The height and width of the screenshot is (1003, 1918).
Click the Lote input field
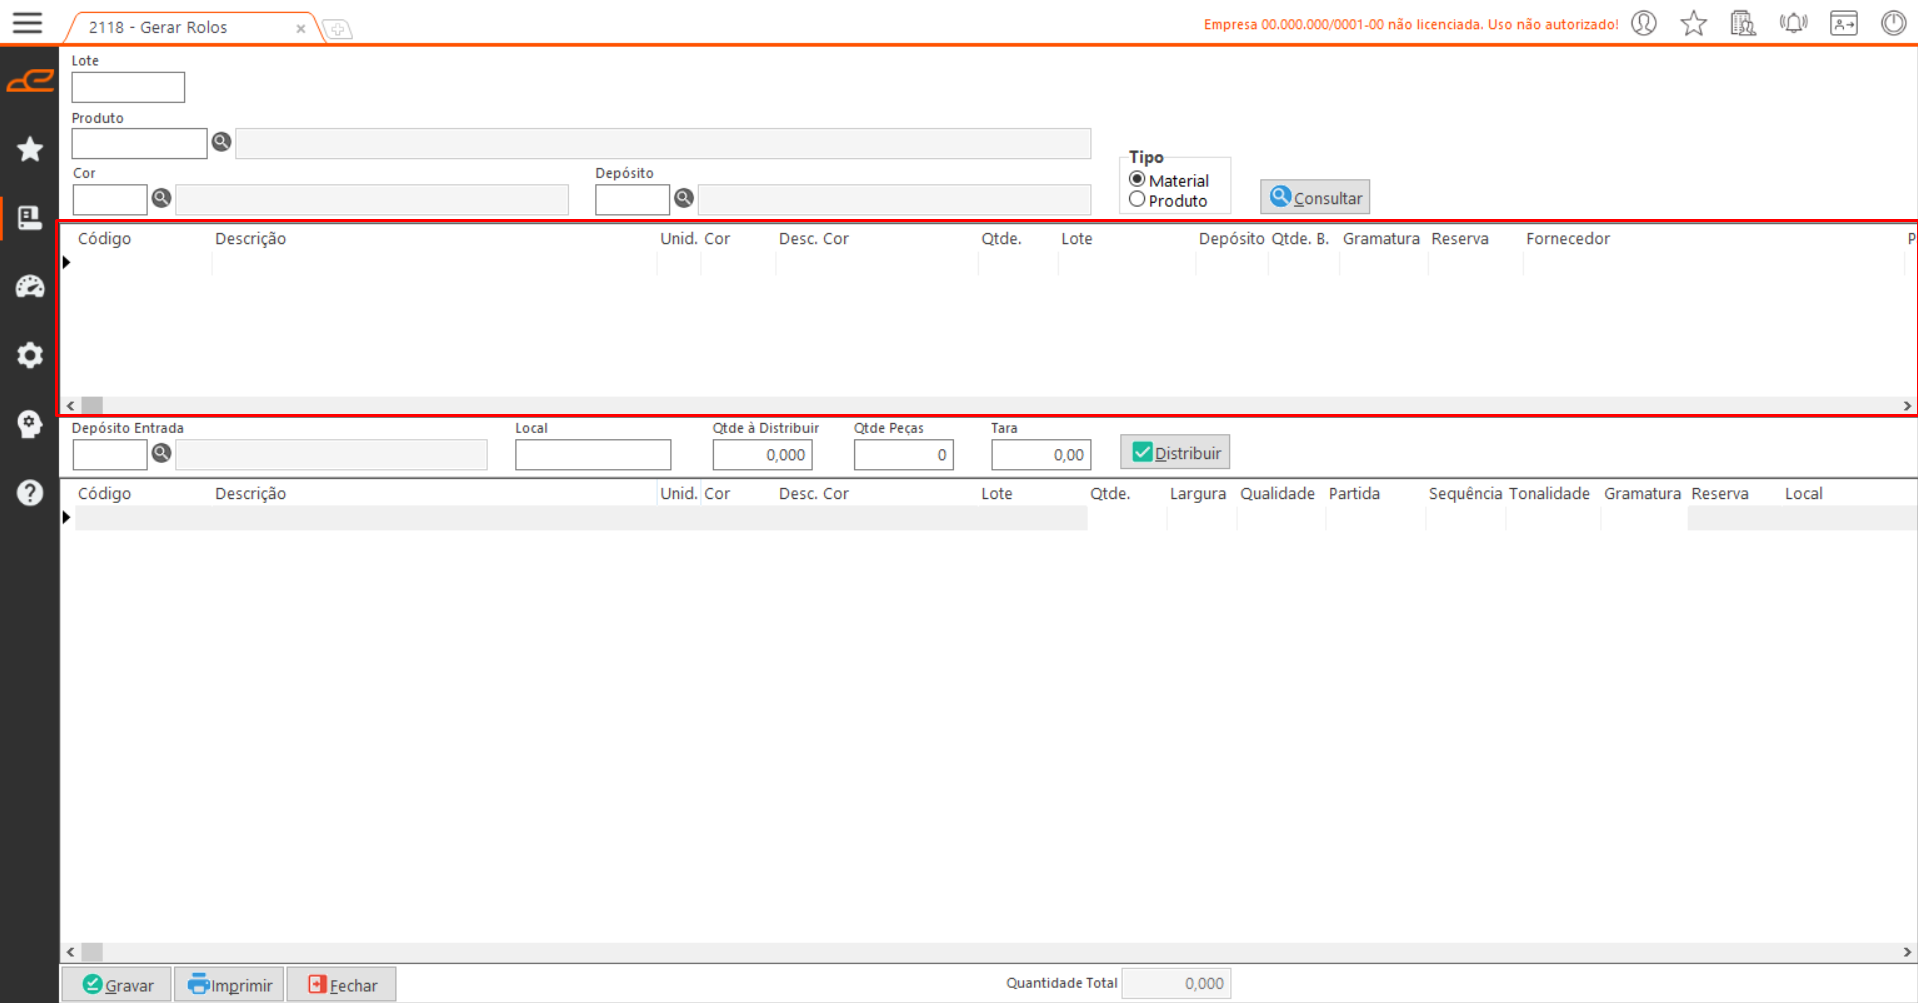coord(128,87)
